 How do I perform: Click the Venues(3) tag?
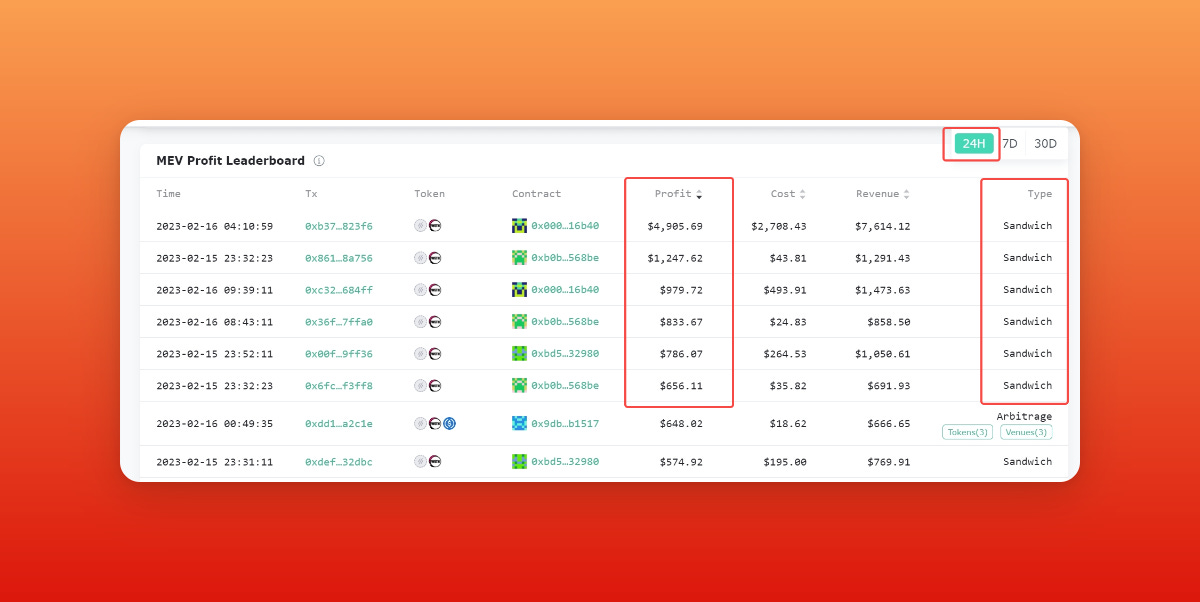point(1026,432)
